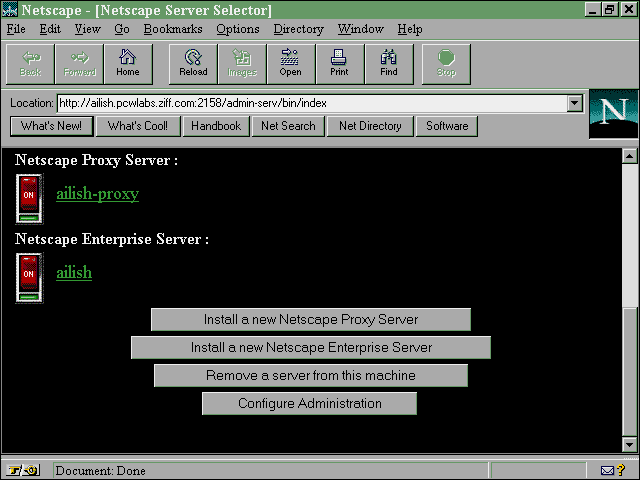Image resolution: width=640 pixels, height=480 pixels.
Task: Open the Help menu
Action: (x=410, y=29)
